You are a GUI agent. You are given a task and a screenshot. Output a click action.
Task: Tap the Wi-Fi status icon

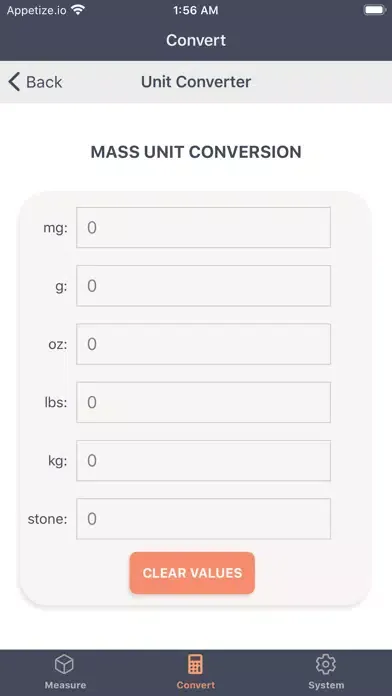coord(78,10)
